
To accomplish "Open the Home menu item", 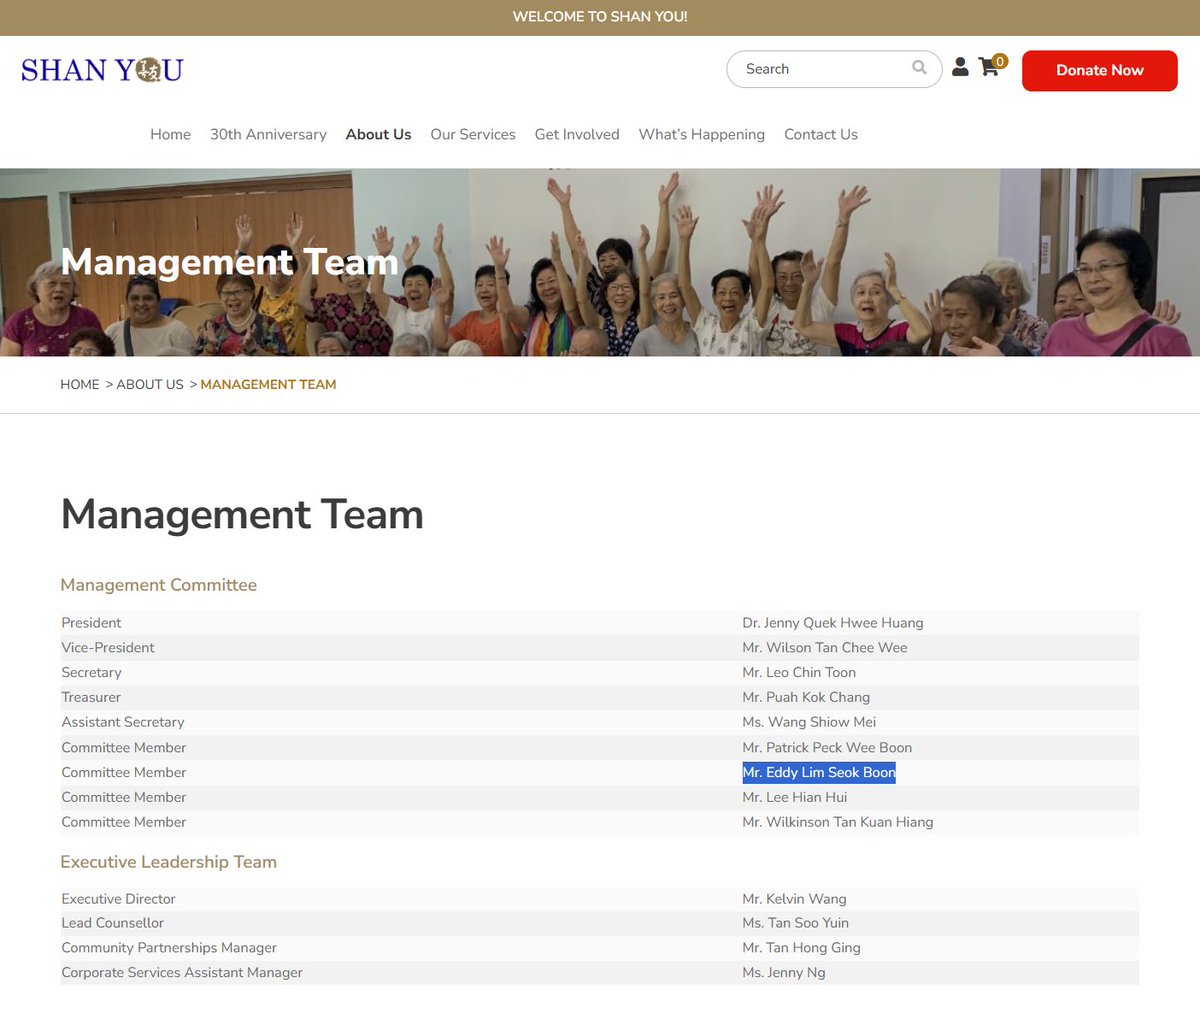I will 170,134.
